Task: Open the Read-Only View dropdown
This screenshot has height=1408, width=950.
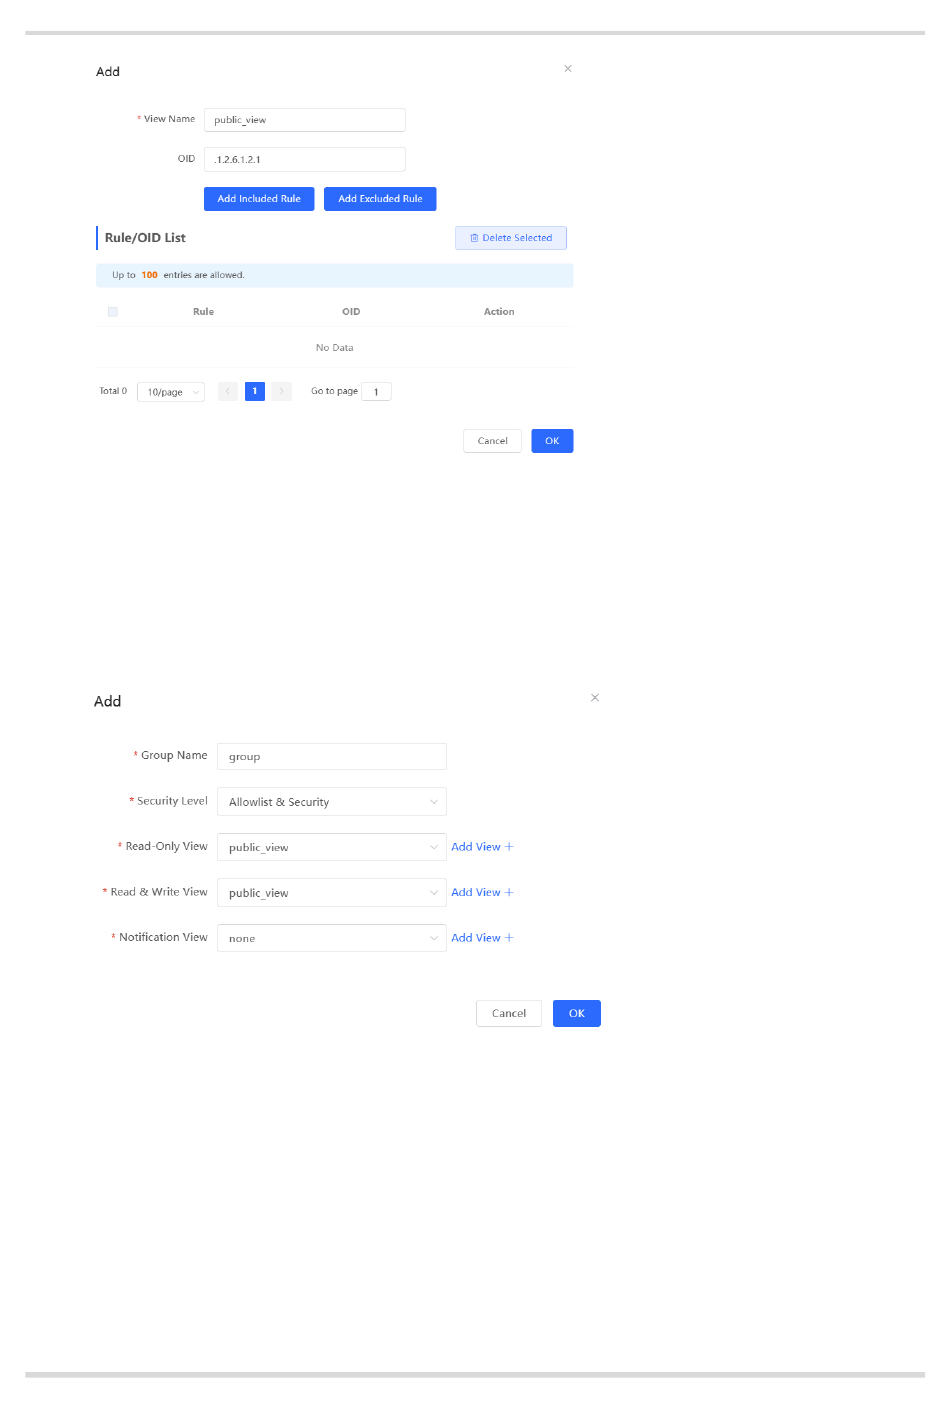Action: point(331,848)
